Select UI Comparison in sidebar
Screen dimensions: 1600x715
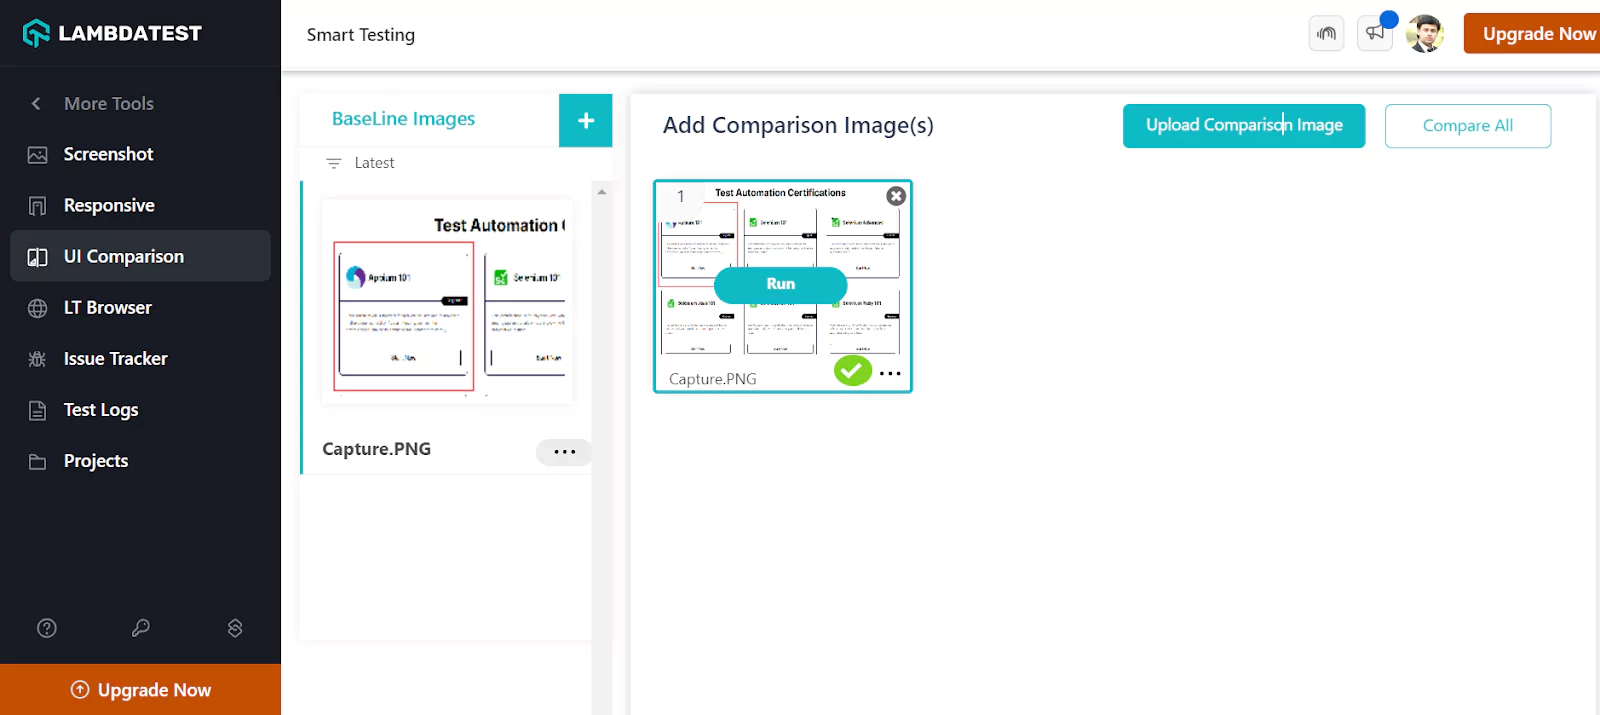pyautogui.click(x=140, y=256)
